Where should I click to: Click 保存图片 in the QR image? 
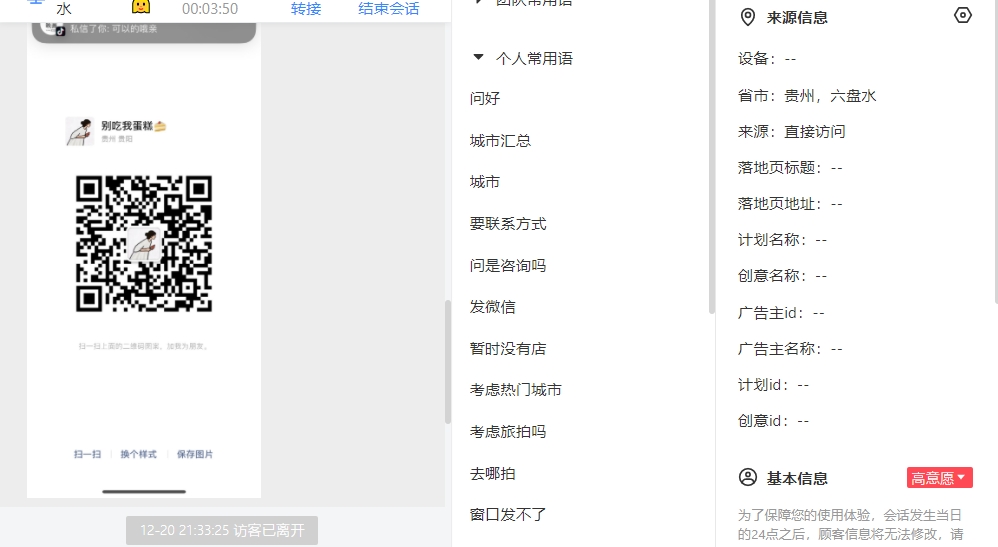[x=195, y=454]
